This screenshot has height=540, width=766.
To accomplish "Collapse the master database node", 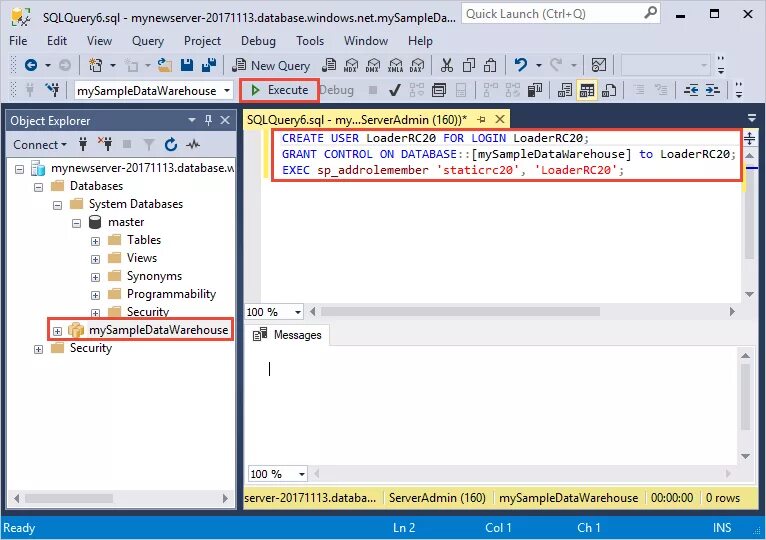I will coord(77,223).
